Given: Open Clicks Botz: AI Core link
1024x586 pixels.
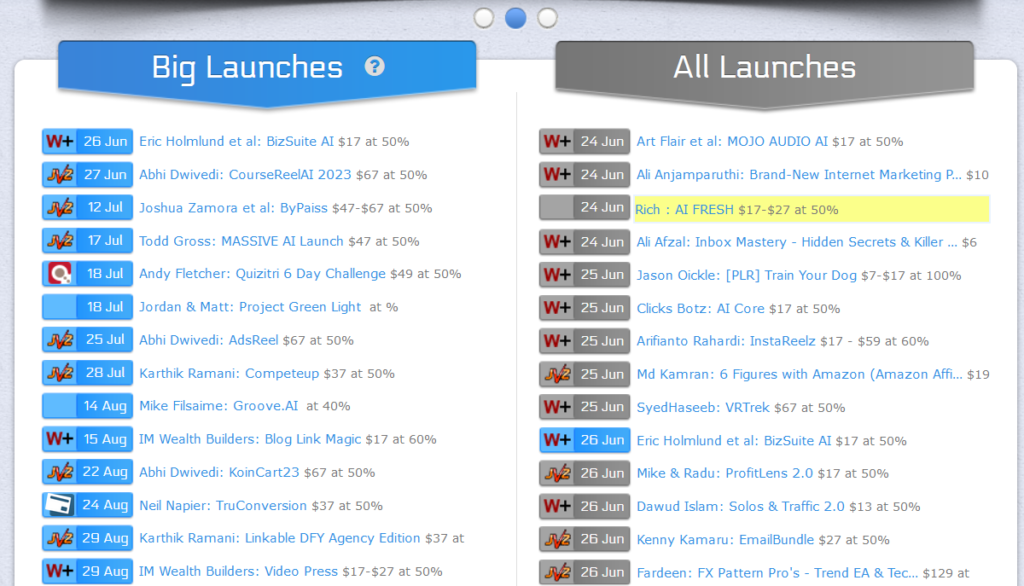Looking at the screenshot, I should tap(700, 308).
